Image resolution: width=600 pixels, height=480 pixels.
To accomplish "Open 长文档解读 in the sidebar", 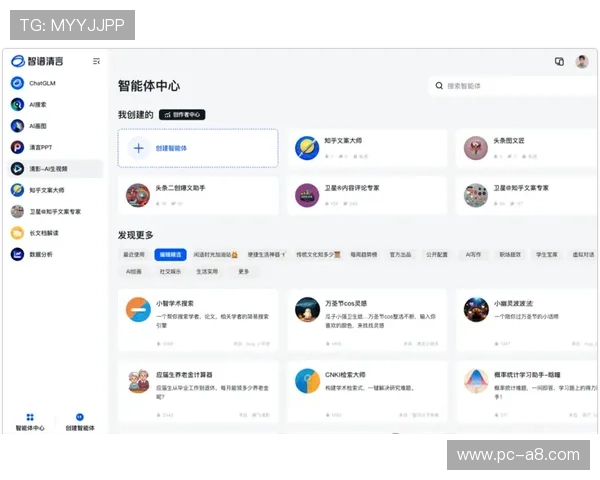I will pos(55,233).
